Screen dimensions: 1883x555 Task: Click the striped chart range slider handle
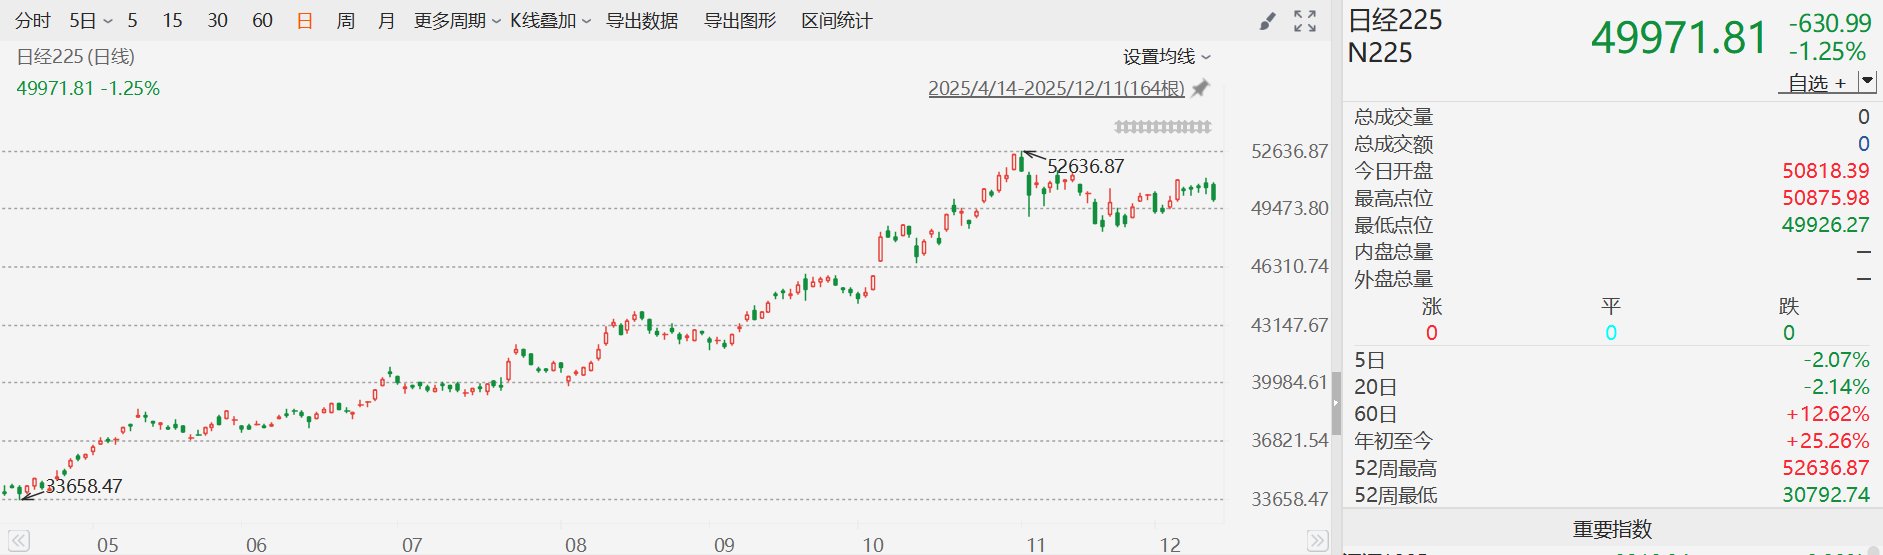[x=1163, y=127]
